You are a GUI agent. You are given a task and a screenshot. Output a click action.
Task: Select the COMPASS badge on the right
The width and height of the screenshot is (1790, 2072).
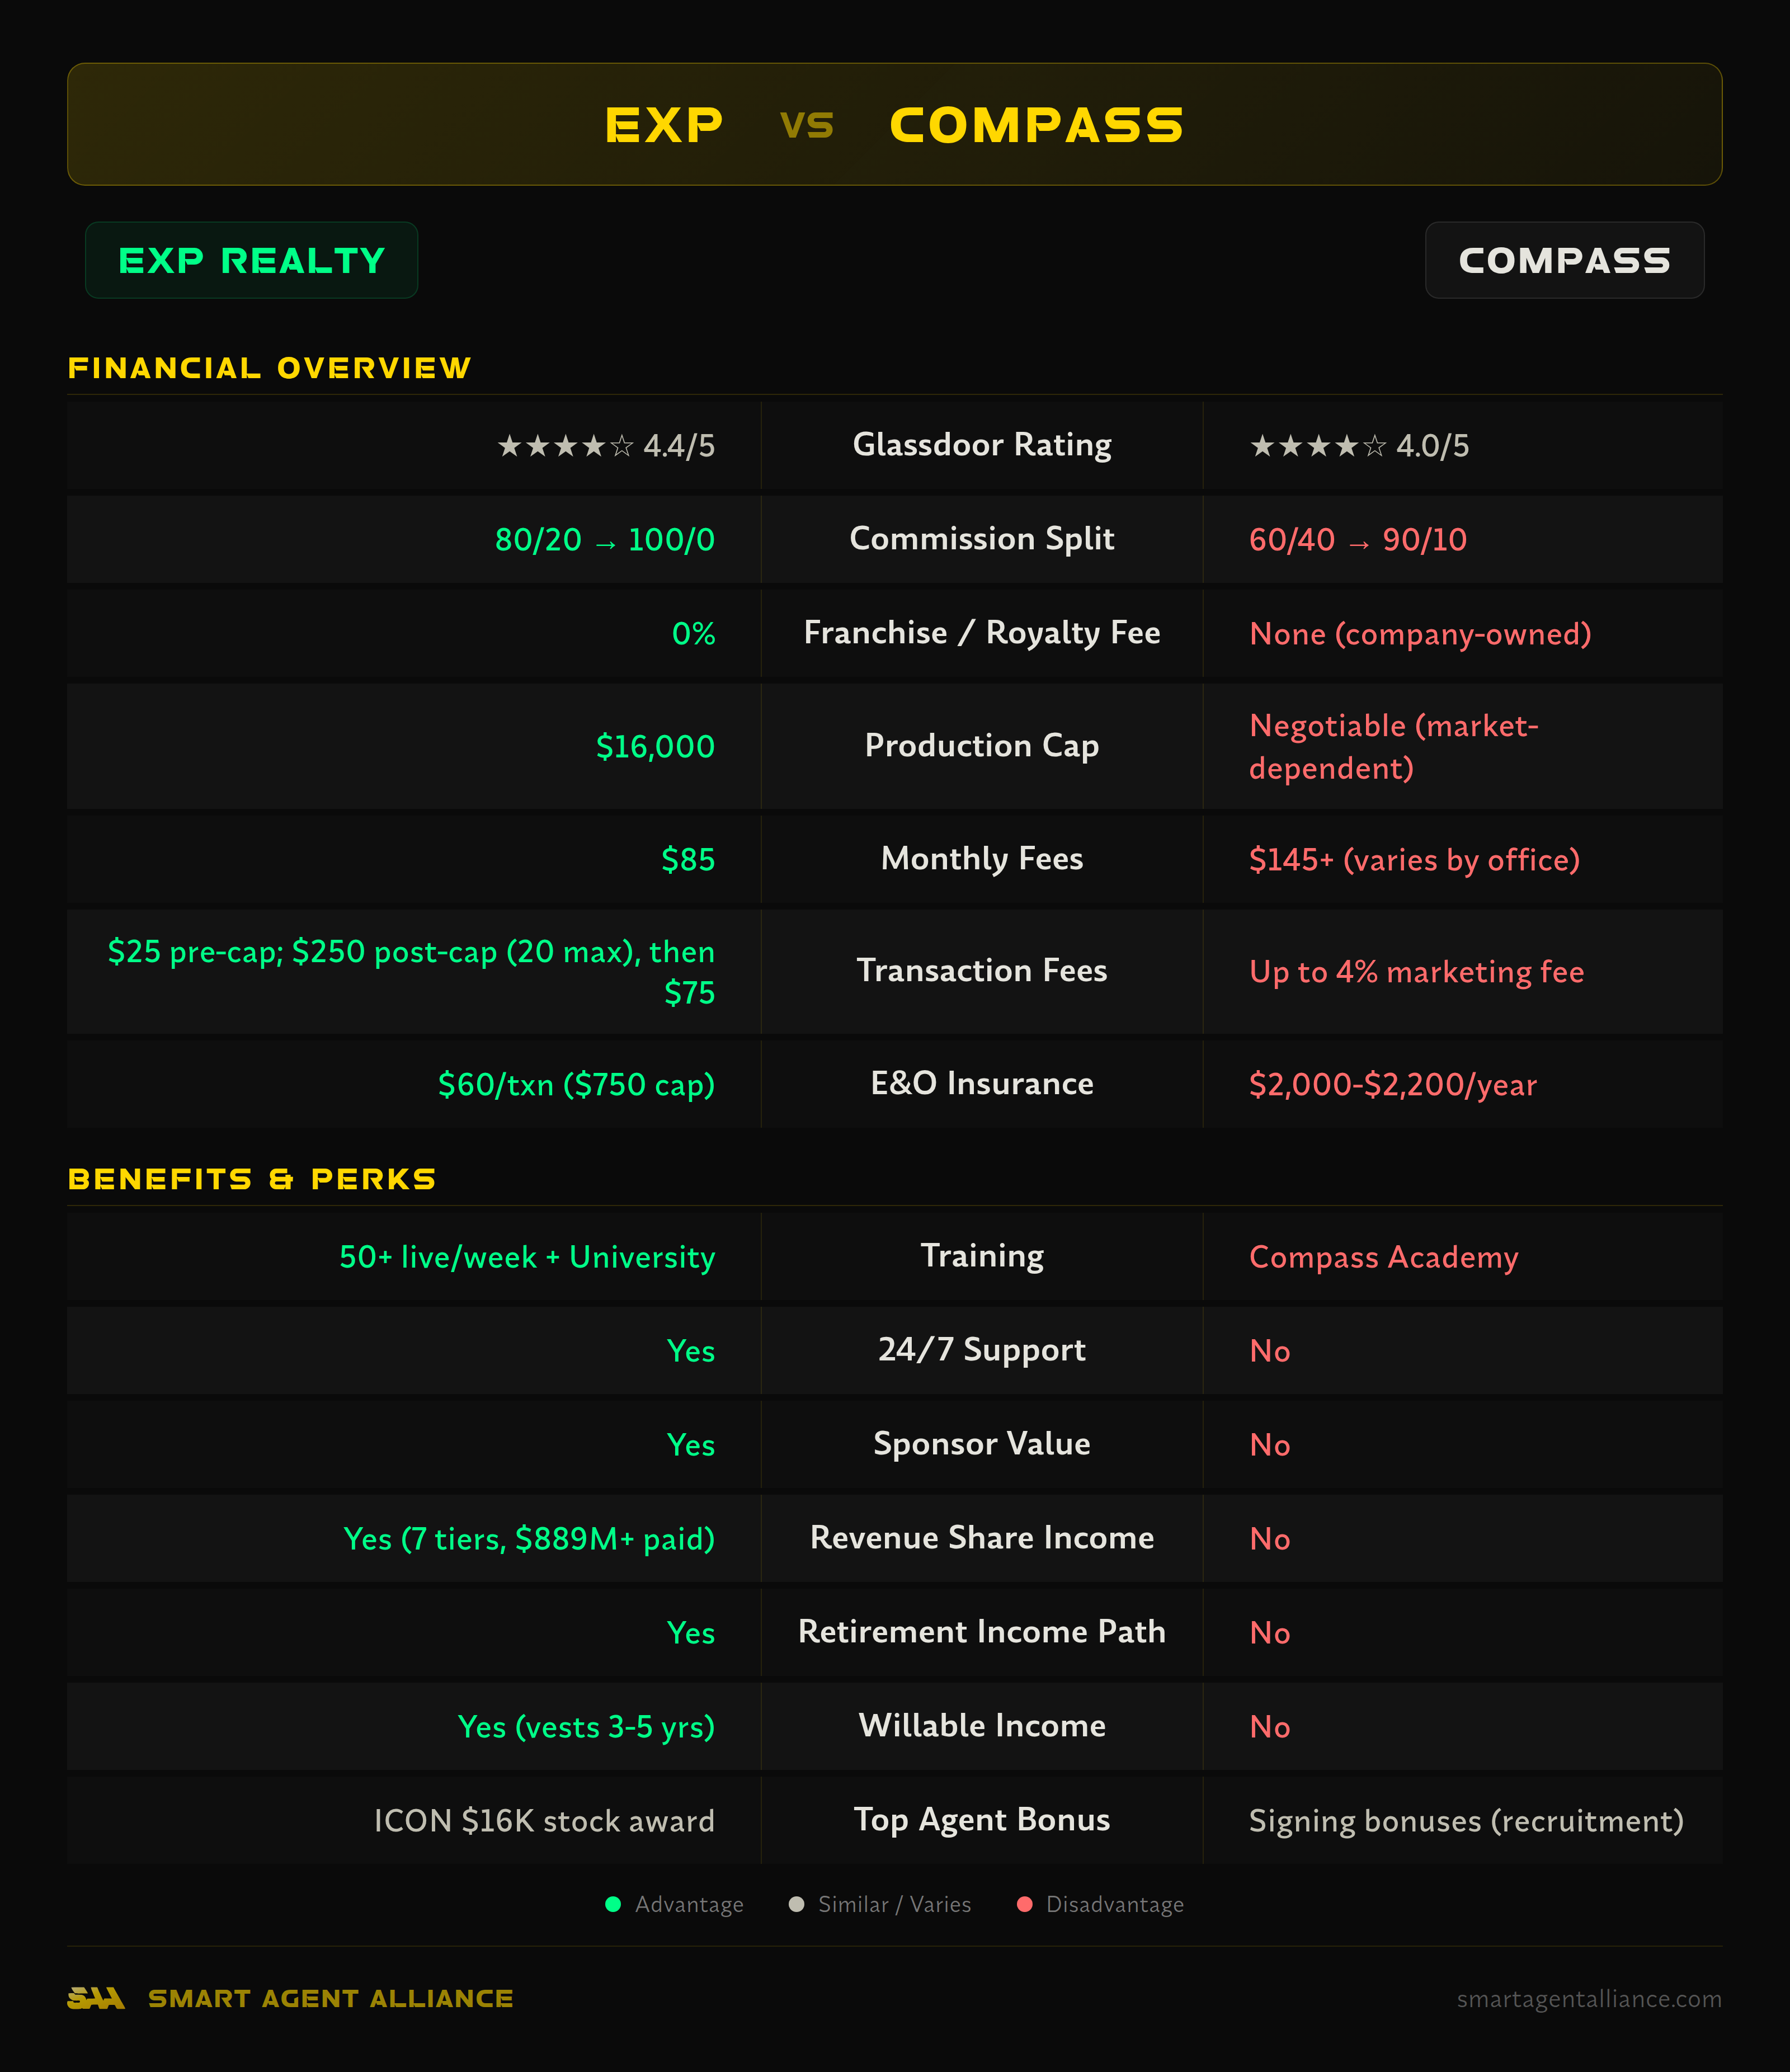pyautogui.click(x=1564, y=260)
